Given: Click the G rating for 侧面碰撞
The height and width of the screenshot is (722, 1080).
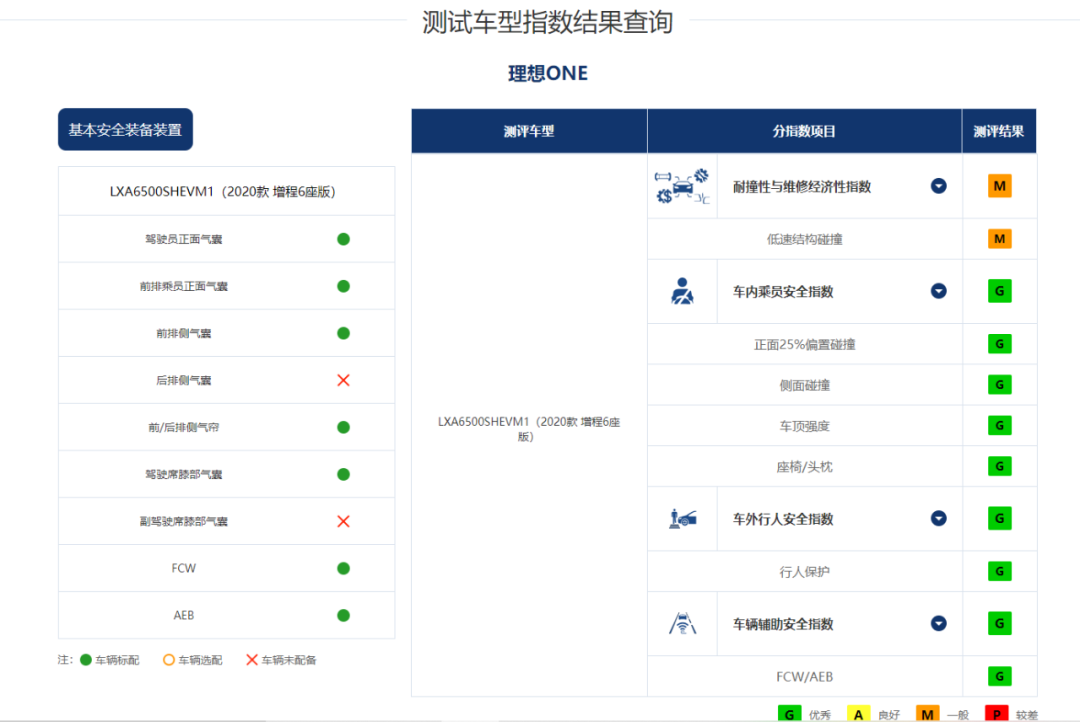Looking at the screenshot, I should point(999,384).
